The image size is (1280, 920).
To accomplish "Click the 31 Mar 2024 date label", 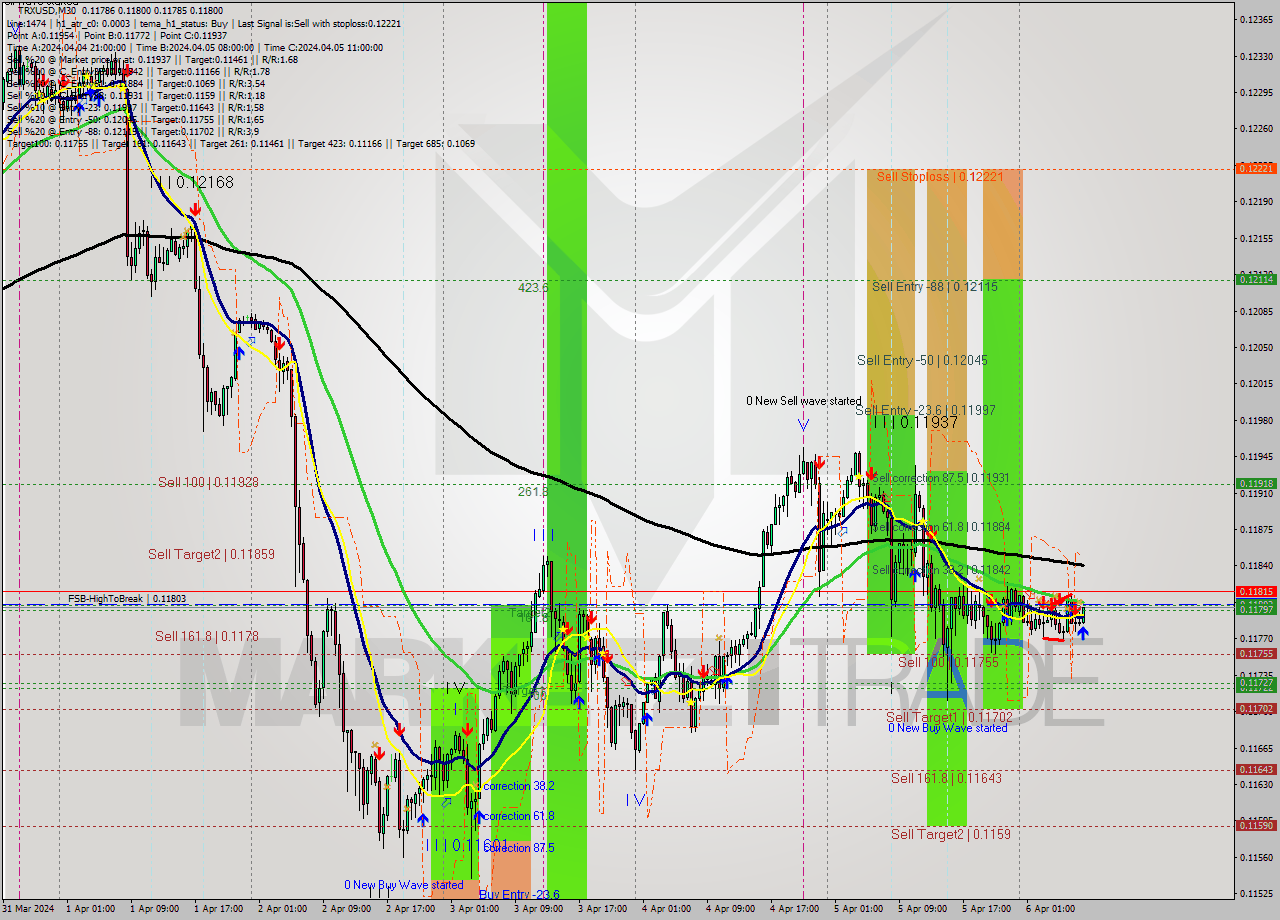I will [x=29, y=908].
